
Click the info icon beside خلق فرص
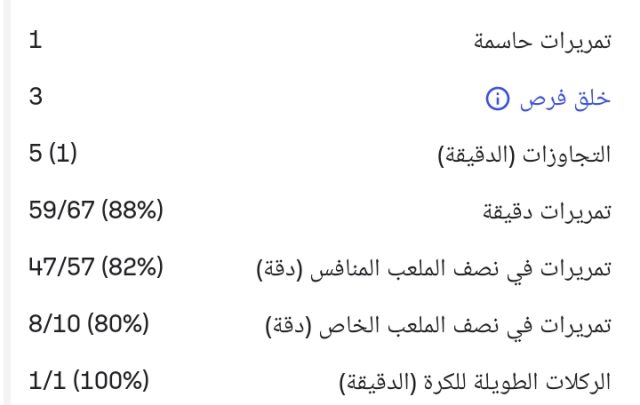pyautogui.click(x=497, y=98)
